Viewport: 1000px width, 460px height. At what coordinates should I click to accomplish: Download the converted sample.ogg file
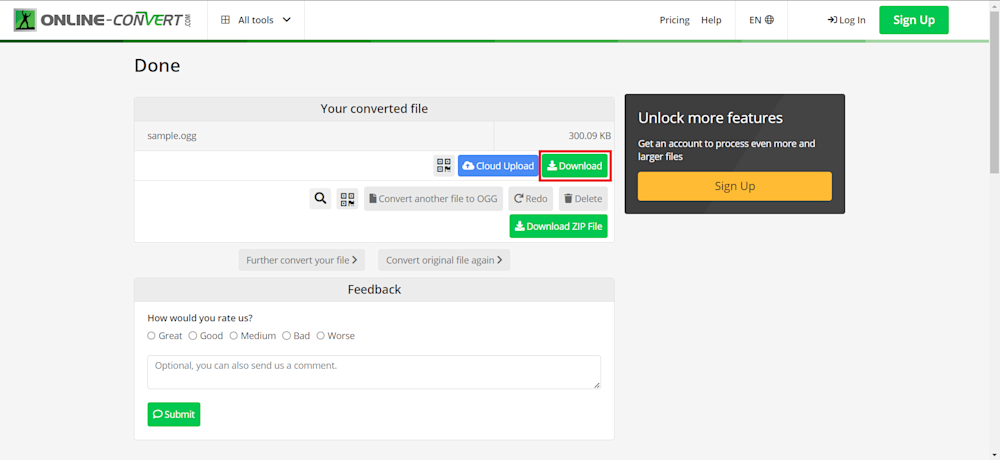pos(575,166)
